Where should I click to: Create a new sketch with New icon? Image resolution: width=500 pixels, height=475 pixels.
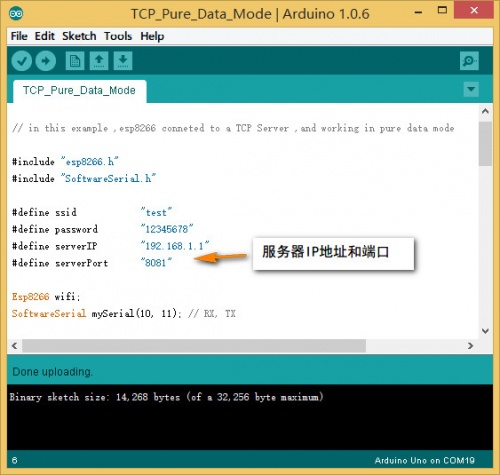[x=75, y=61]
